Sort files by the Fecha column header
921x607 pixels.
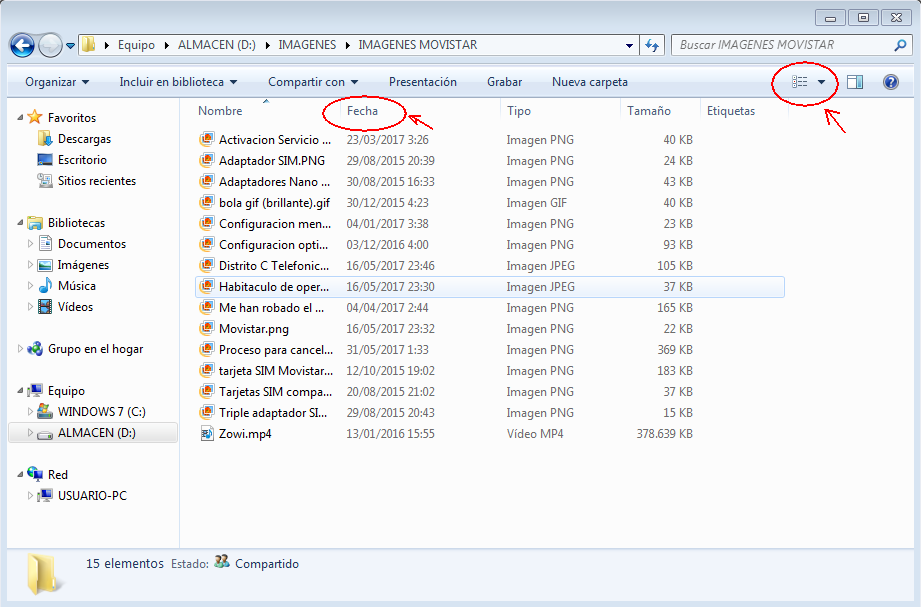tap(363, 111)
